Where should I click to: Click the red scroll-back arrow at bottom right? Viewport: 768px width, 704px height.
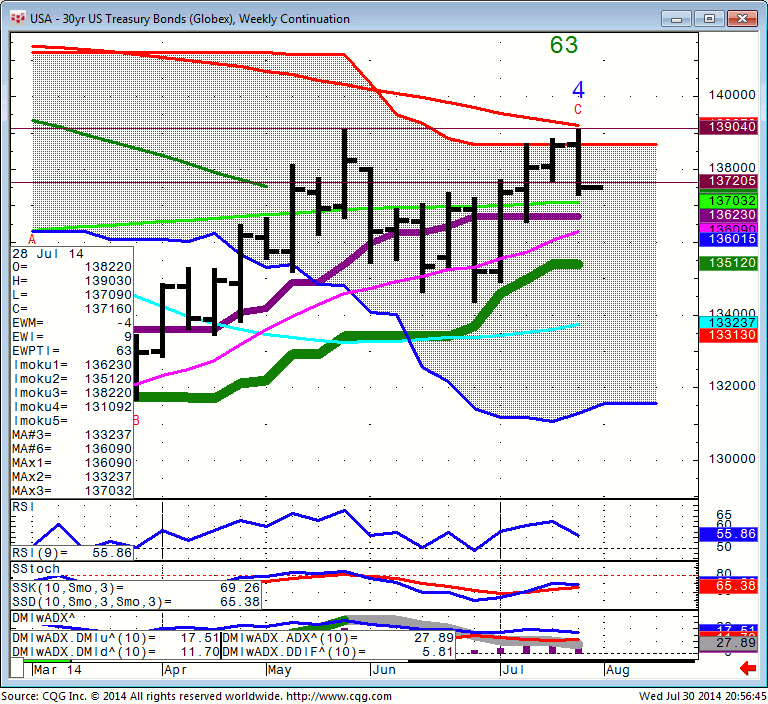click(x=748, y=668)
